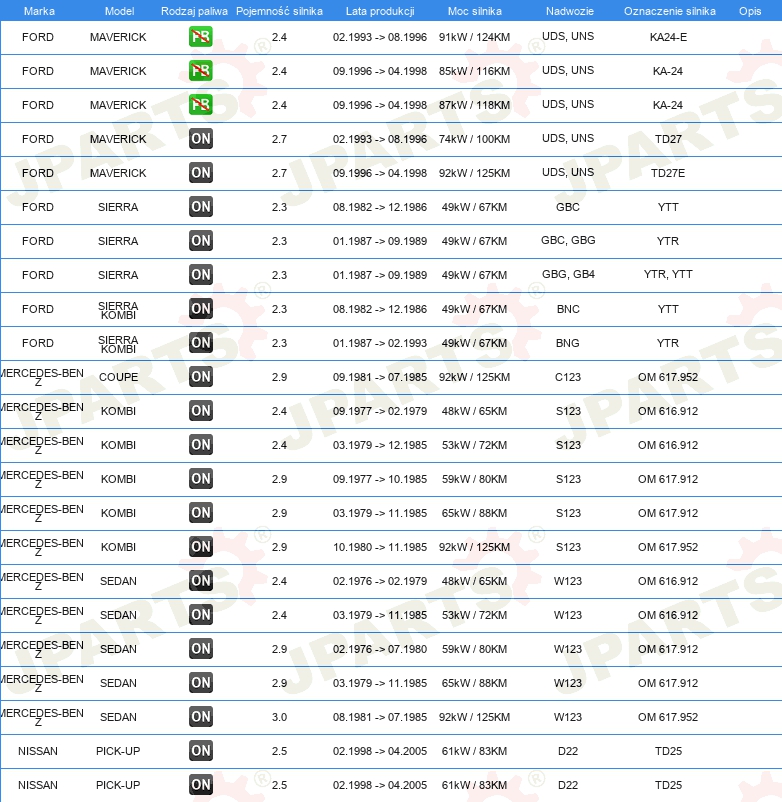
Task: Click the ON diesel icon in the first Nissan Pick-Up row
Action: click(200, 751)
